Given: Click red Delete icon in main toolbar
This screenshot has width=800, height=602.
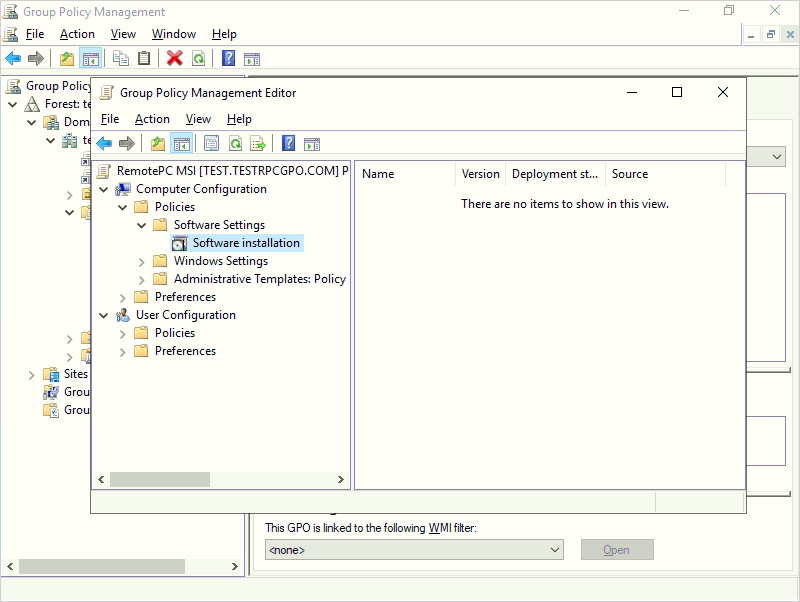Looking at the screenshot, I should click(x=174, y=58).
